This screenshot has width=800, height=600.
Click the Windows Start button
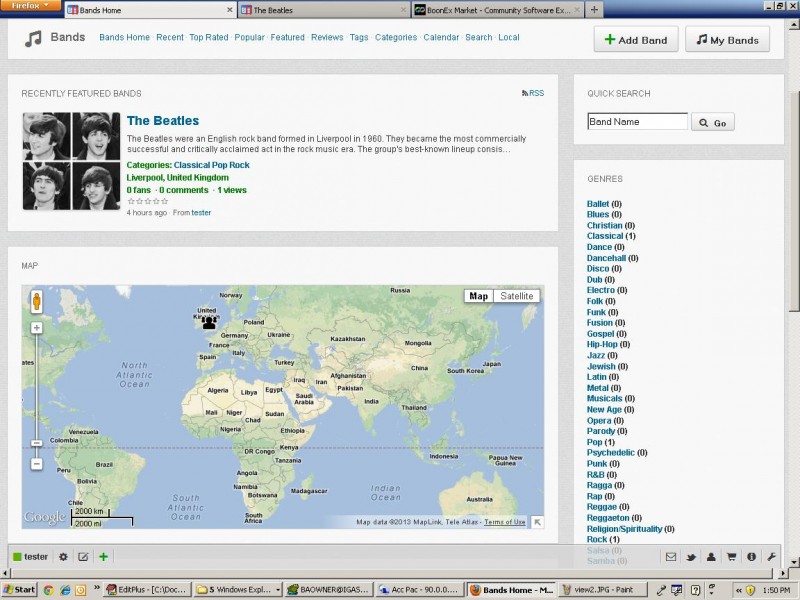point(19,590)
